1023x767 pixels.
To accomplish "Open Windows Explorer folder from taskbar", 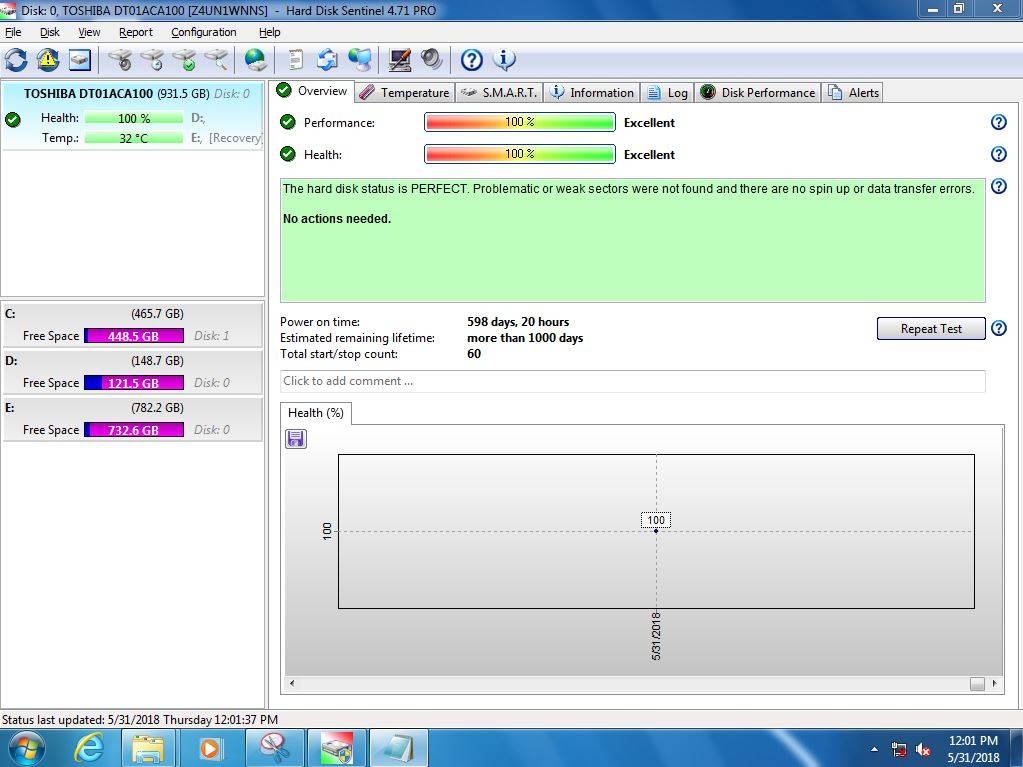I will (x=148, y=747).
